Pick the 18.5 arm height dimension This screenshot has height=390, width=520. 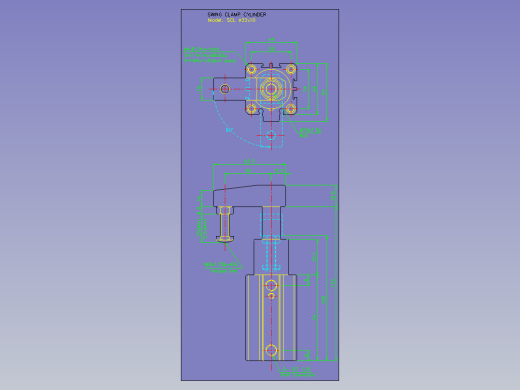point(333,196)
